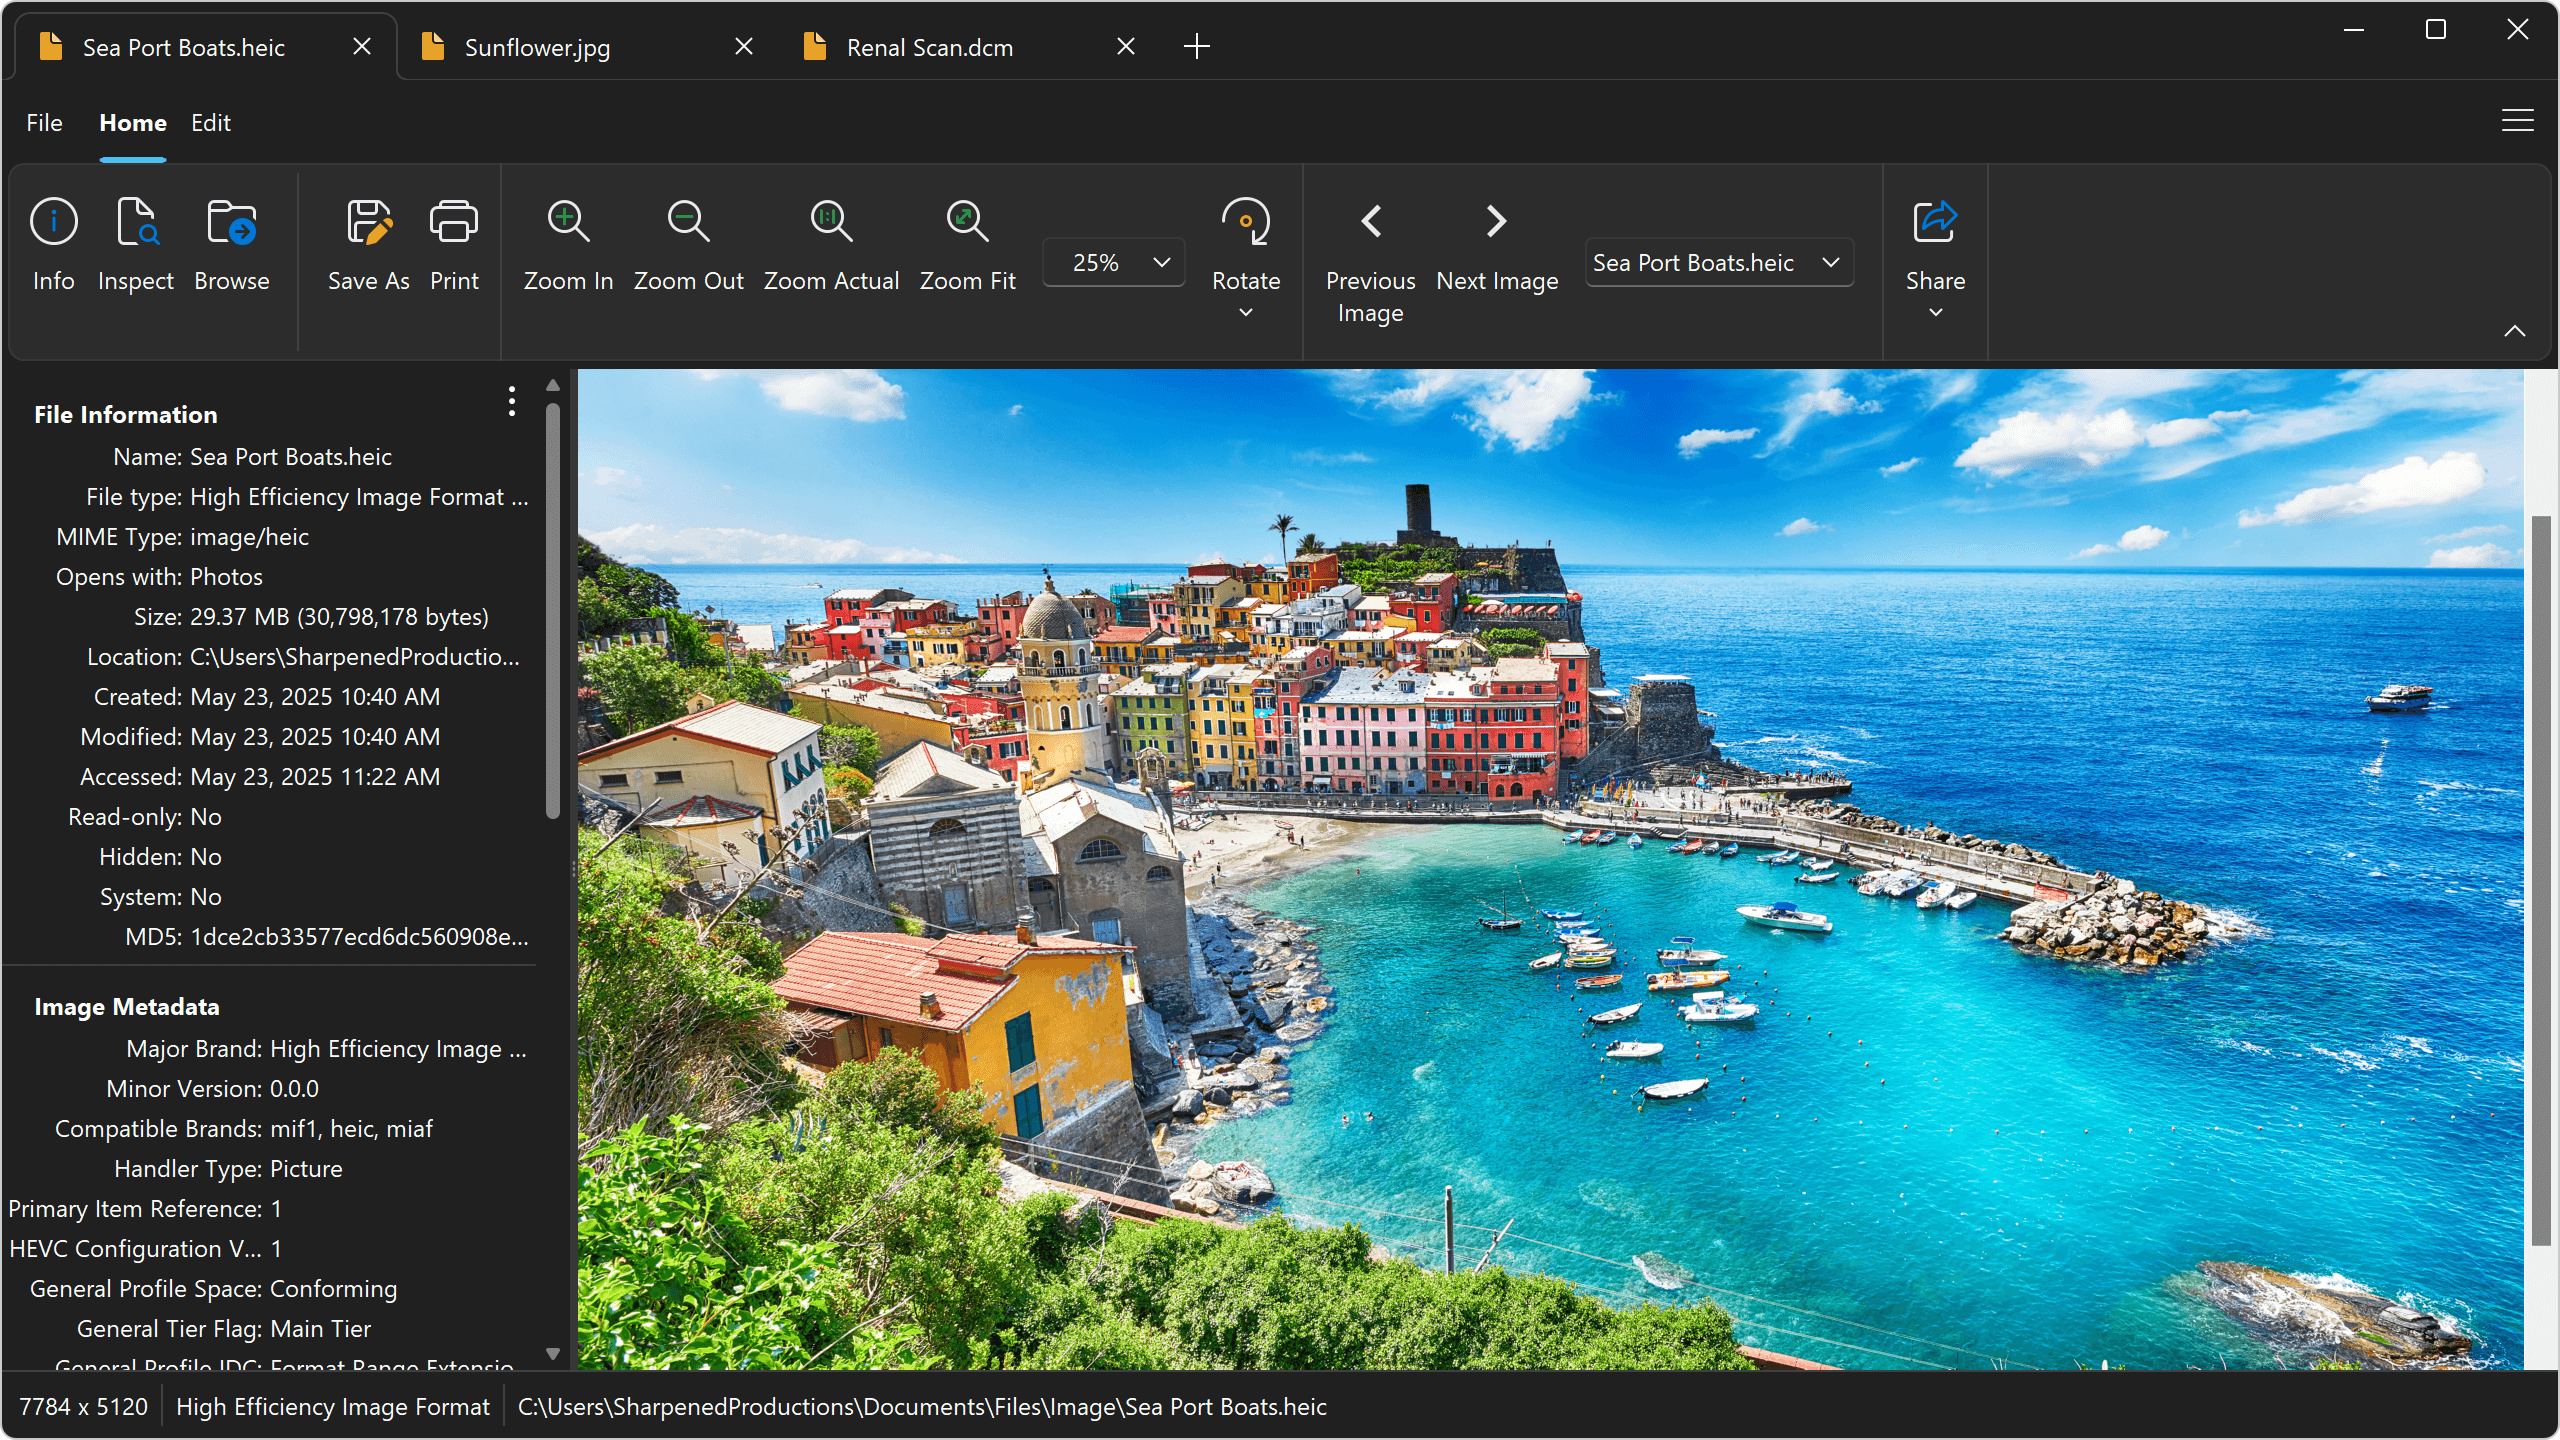This screenshot has height=1440, width=2560.
Task: Click Zoom Out in the toolbar
Action: point(688,221)
